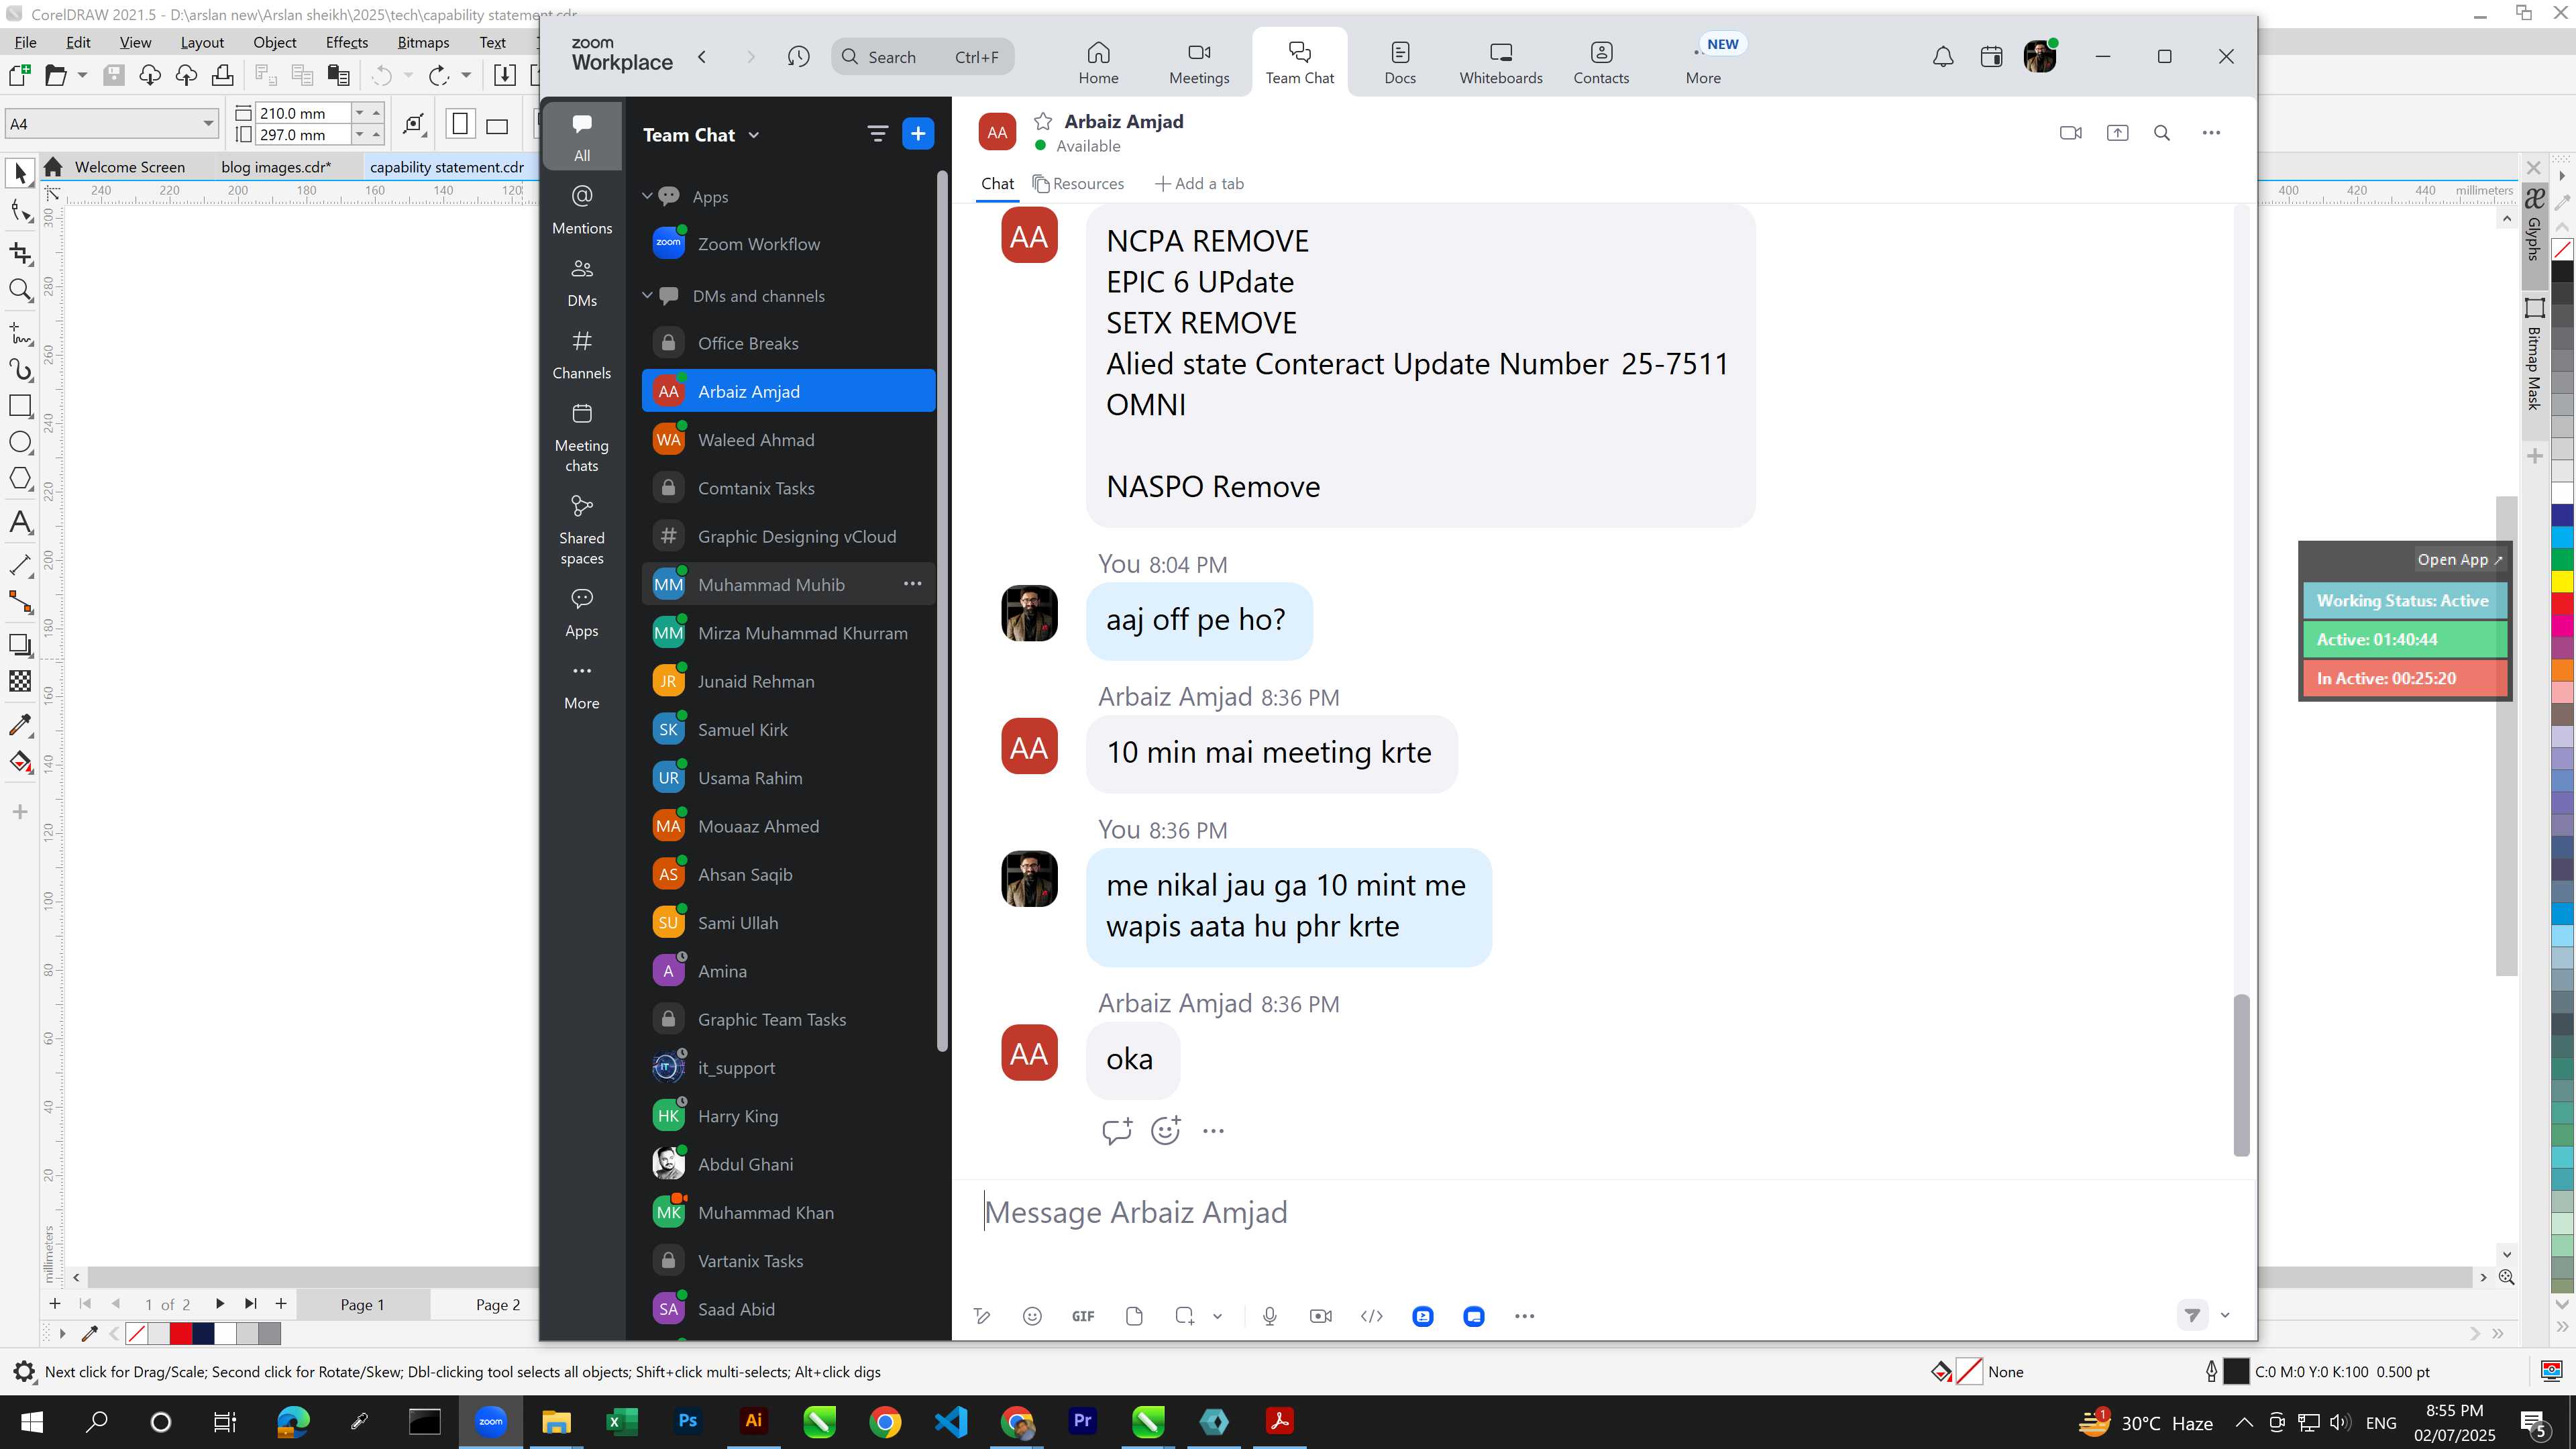Record an audio message with microphone
The width and height of the screenshot is (2576, 1449).
(1270, 1316)
